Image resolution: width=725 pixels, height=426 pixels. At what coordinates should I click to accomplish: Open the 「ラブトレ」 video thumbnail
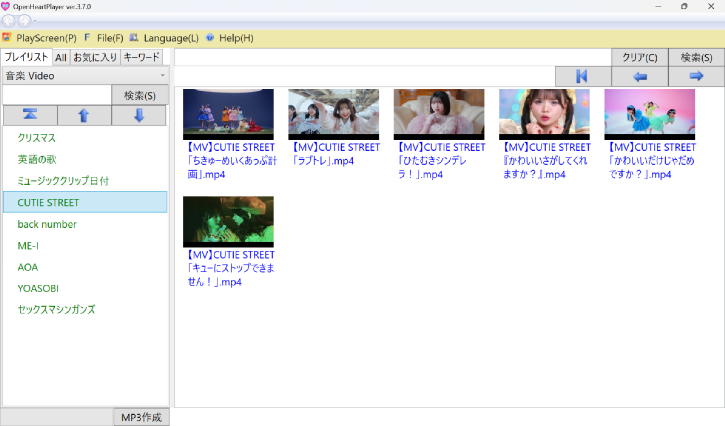tap(333, 114)
